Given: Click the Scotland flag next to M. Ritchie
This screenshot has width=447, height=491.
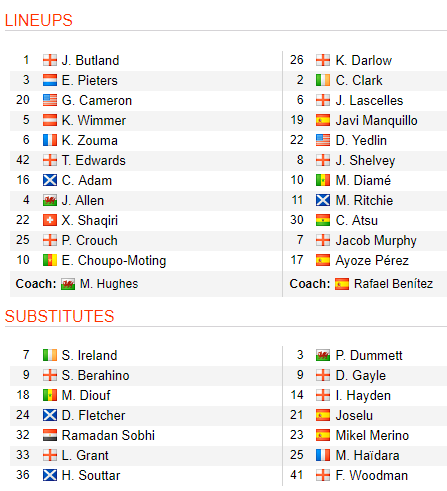Looking at the screenshot, I should [323, 200].
